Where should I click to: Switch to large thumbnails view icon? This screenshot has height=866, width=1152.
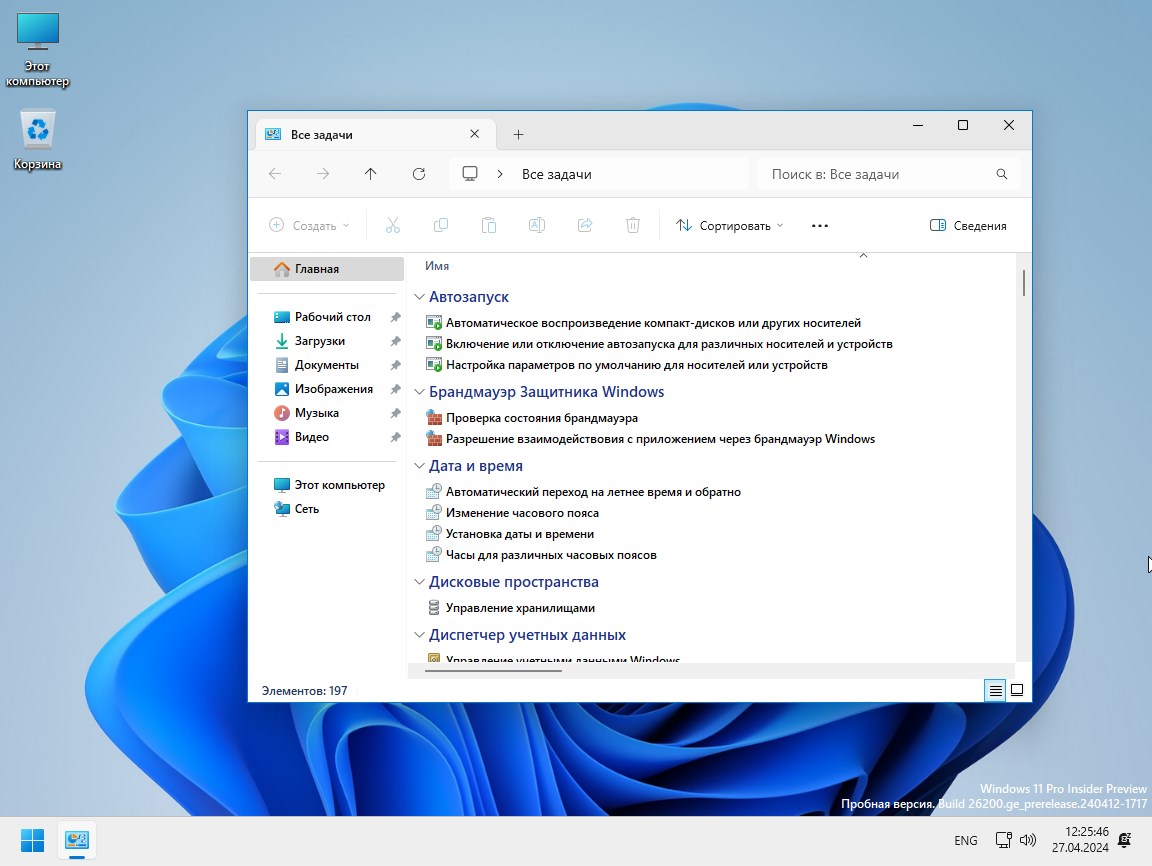pyautogui.click(x=1017, y=690)
